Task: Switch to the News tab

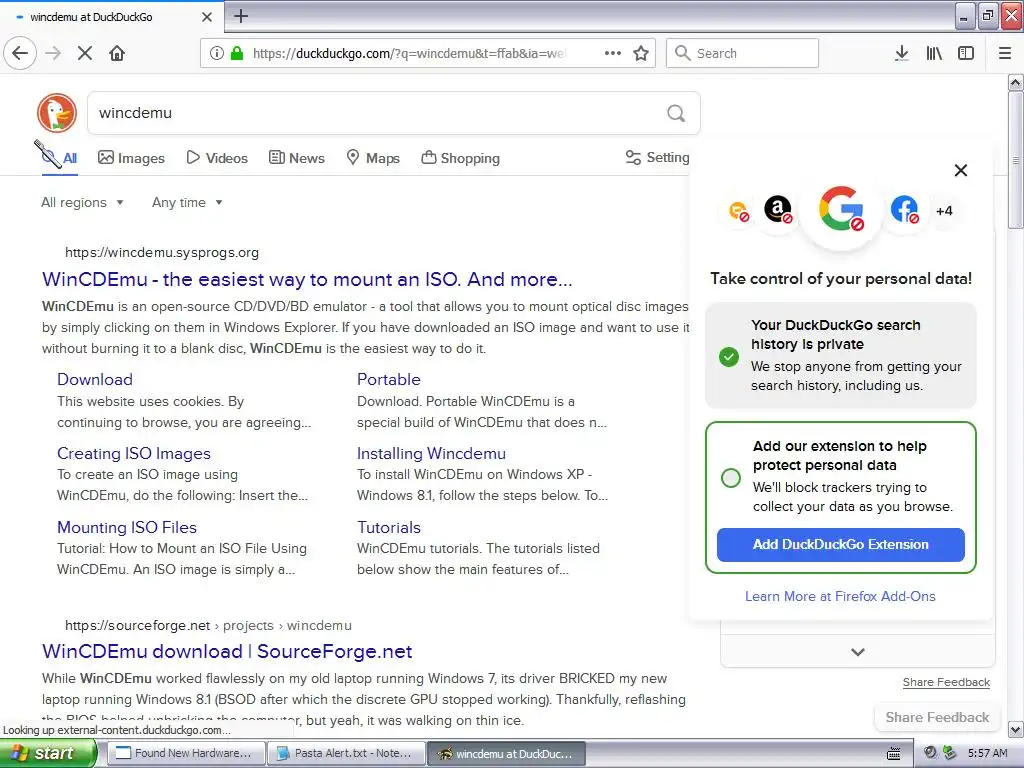Action: coord(296,158)
